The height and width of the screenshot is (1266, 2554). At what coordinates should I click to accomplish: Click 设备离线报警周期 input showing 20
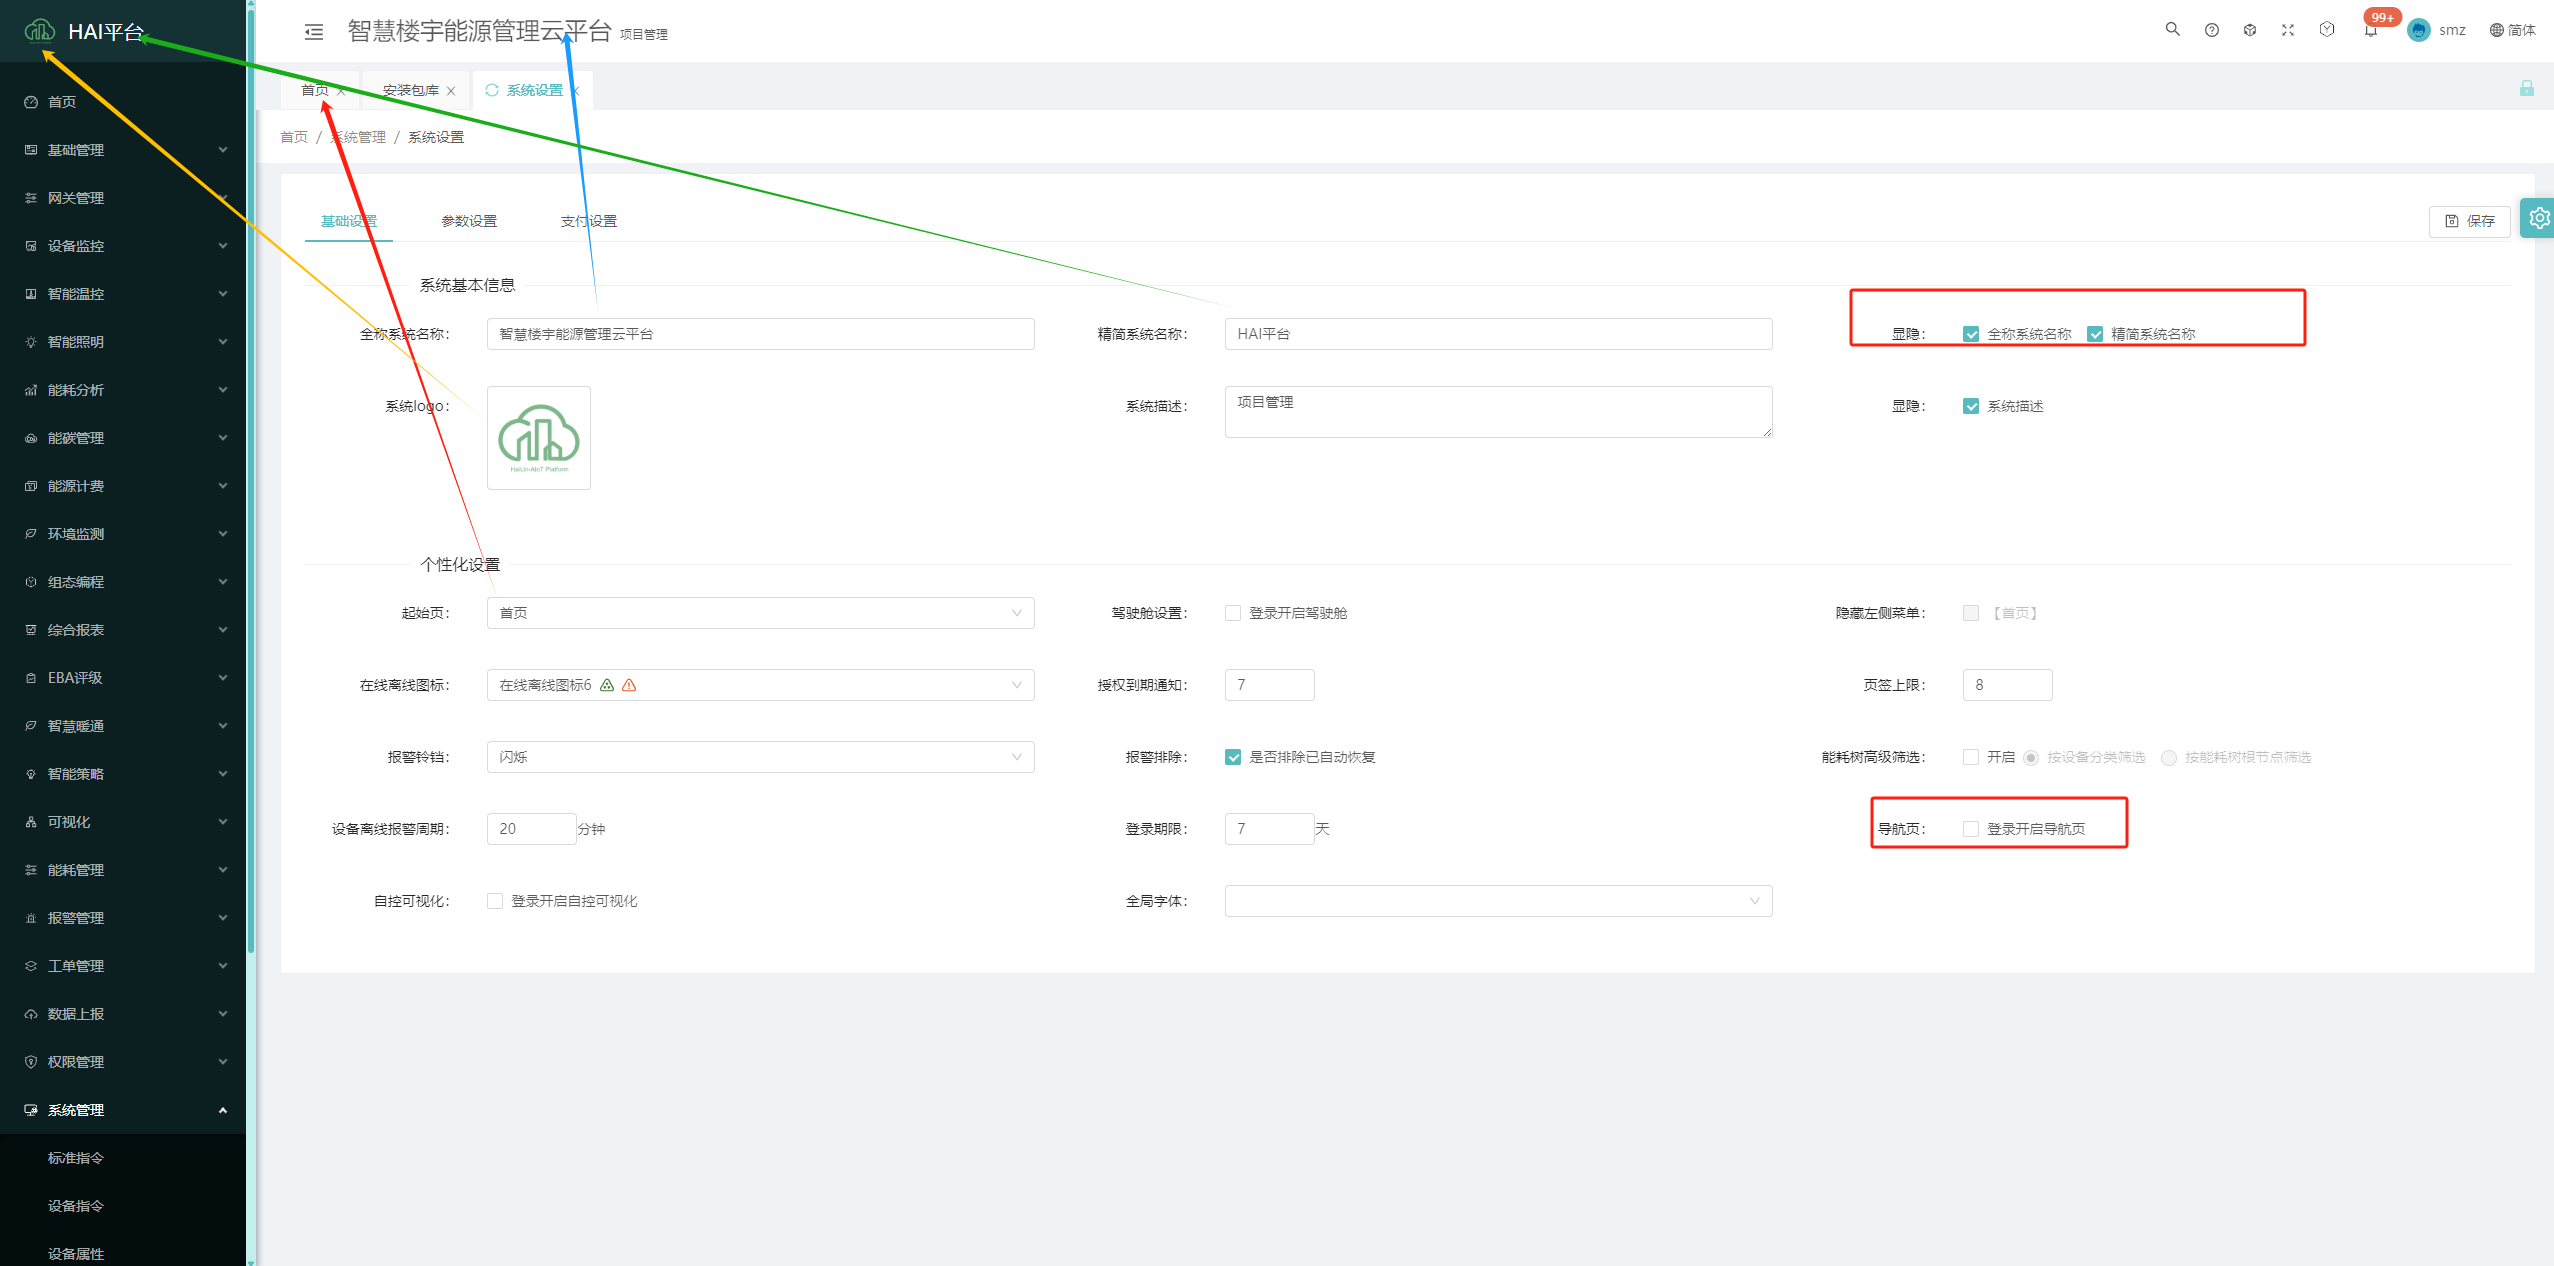(532, 829)
